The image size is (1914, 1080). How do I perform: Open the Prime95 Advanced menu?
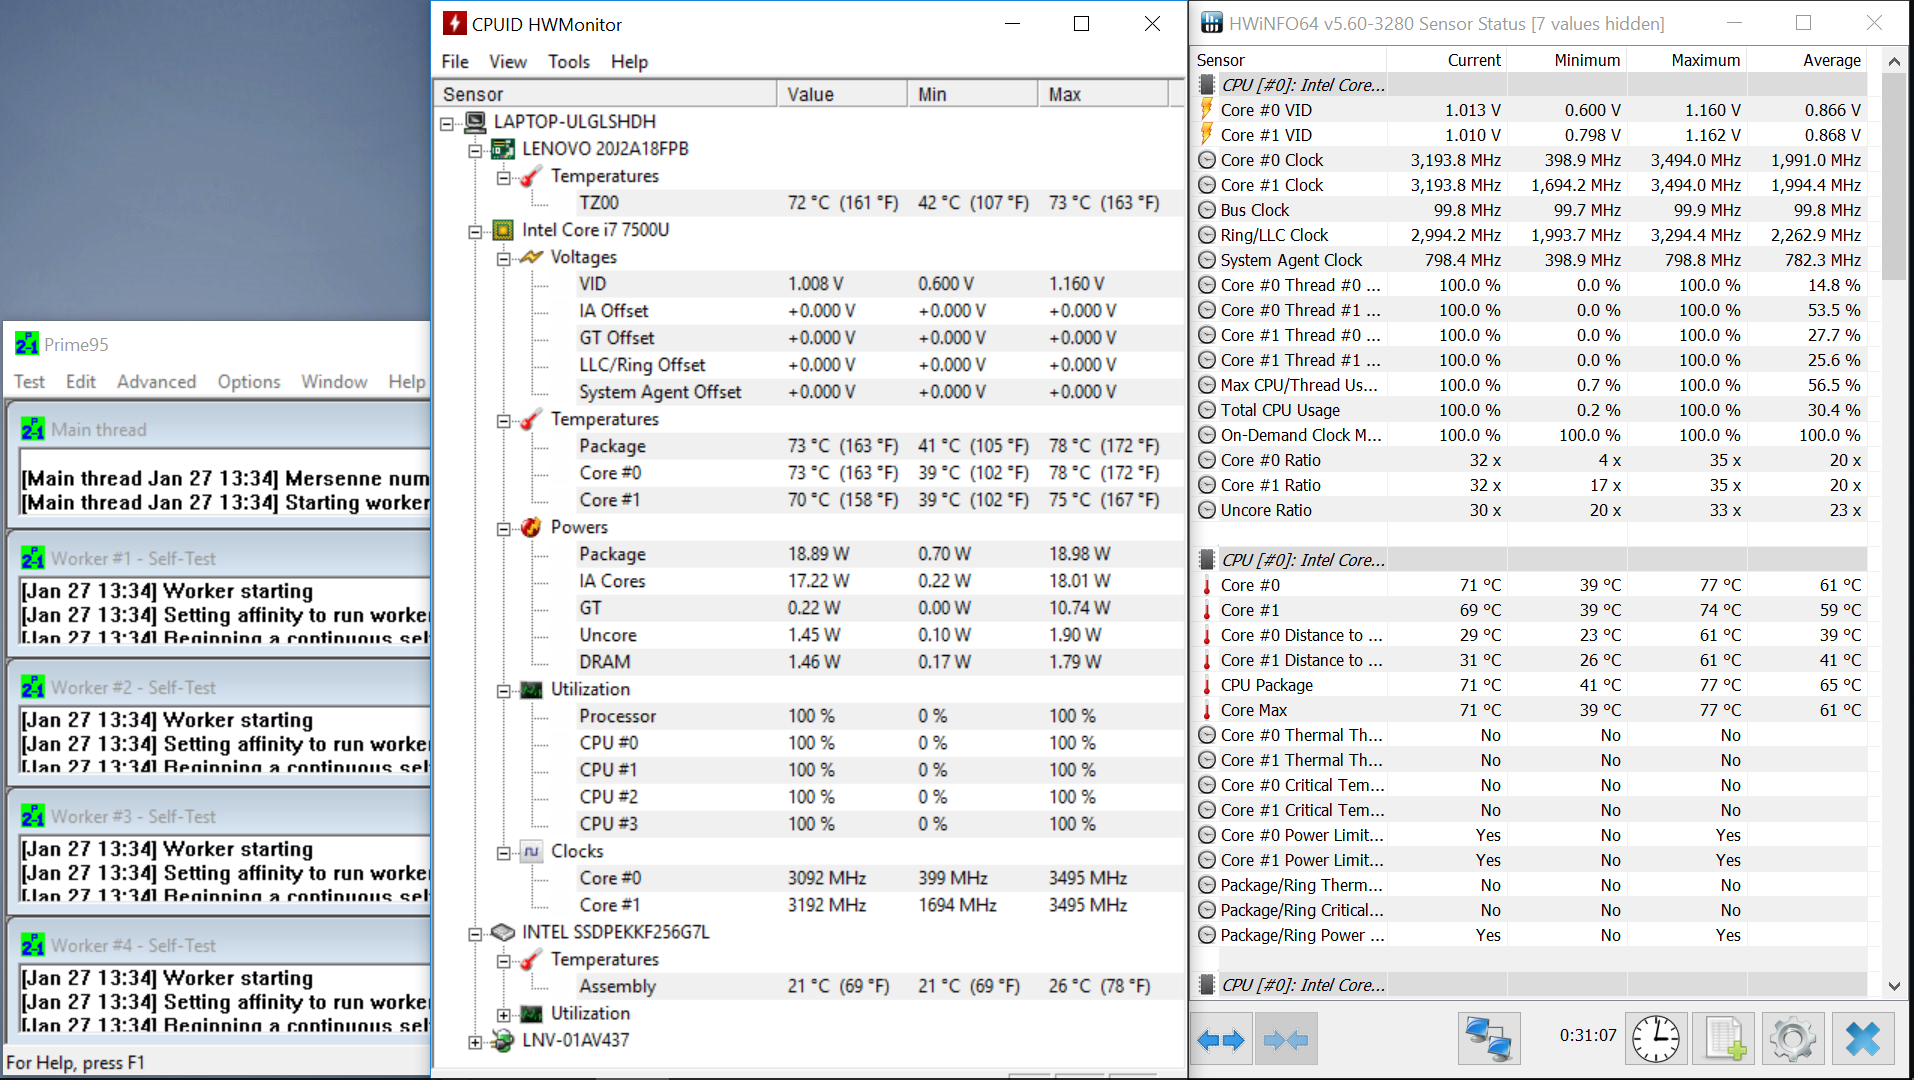[x=157, y=381]
